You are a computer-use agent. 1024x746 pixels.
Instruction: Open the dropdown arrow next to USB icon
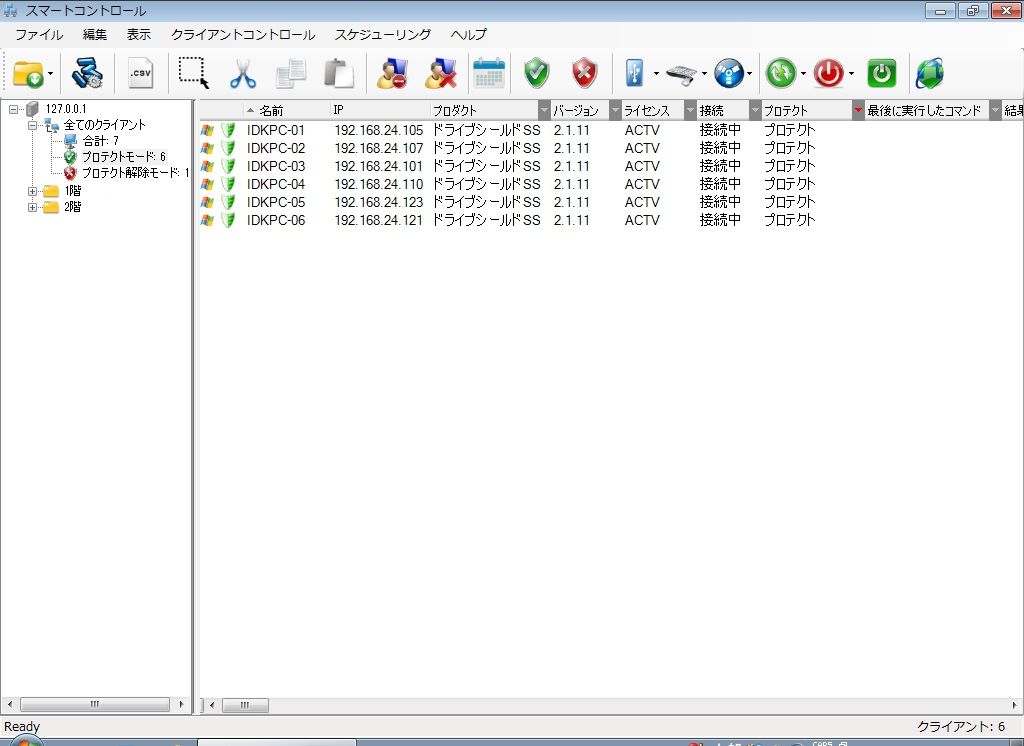(x=656, y=74)
